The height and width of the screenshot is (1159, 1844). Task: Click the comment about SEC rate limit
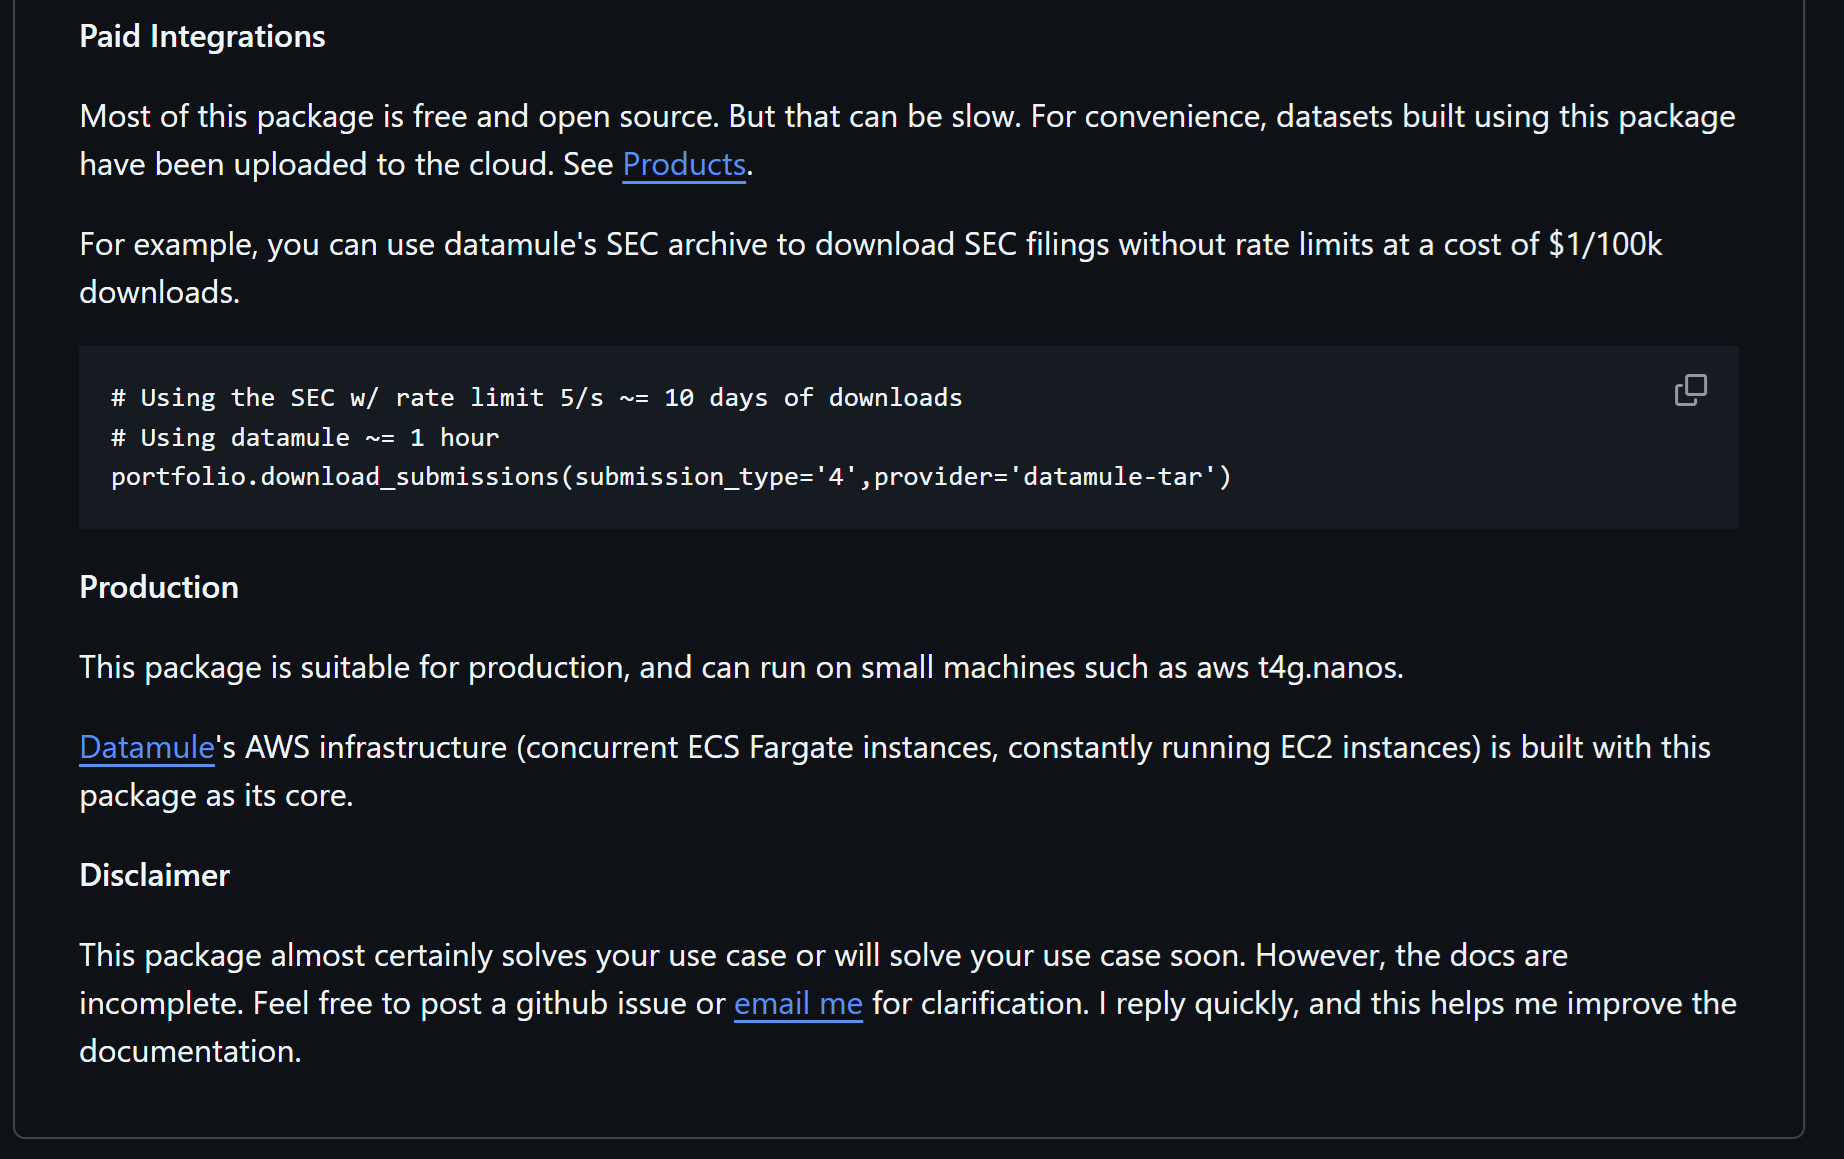(x=537, y=397)
